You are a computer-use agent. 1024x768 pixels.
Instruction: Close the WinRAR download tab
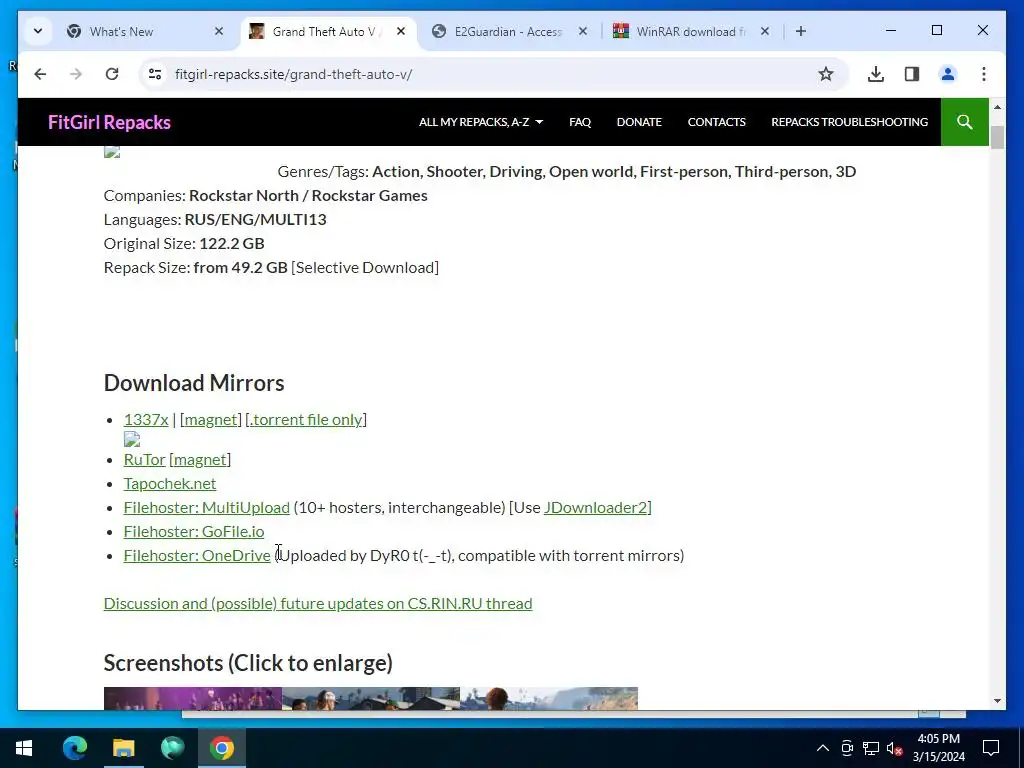[765, 31]
